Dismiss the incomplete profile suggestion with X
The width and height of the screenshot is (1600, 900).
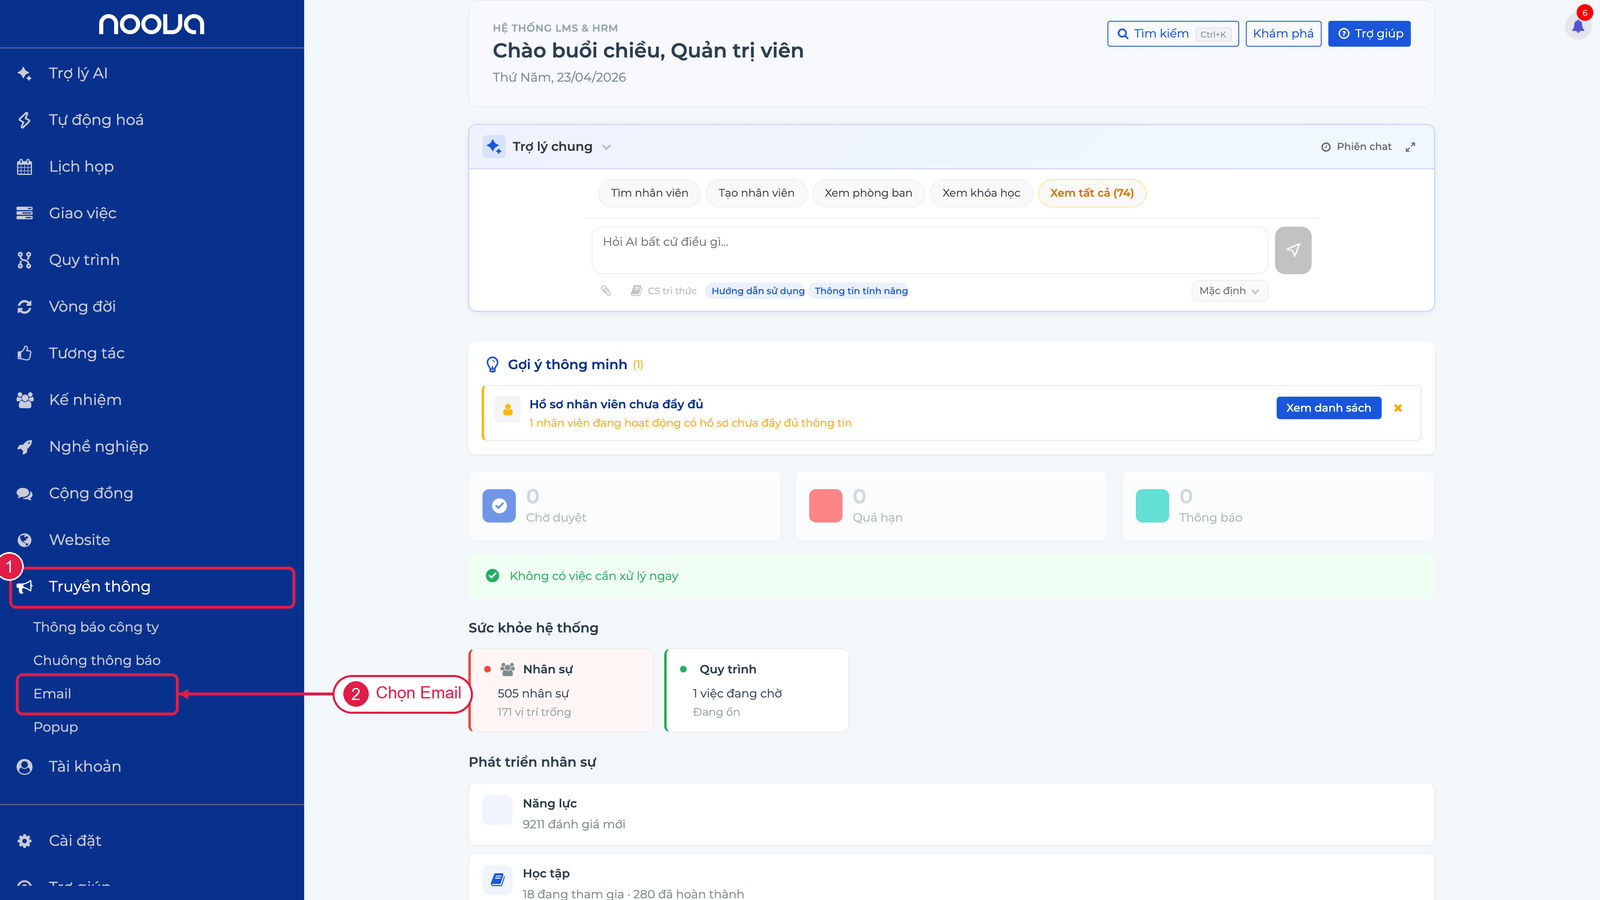tap(1398, 408)
